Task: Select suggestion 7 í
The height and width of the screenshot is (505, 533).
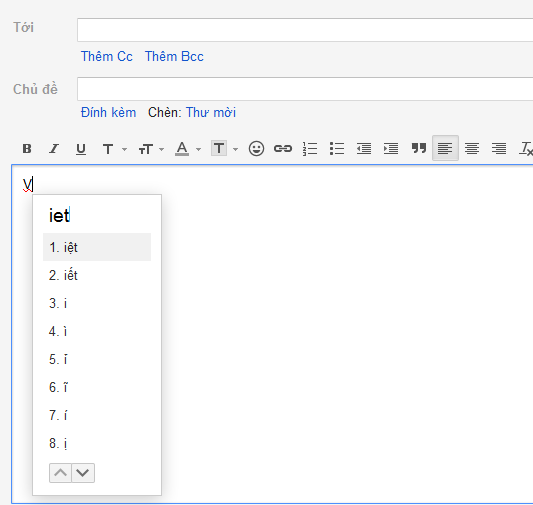Action: coord(97,415)
